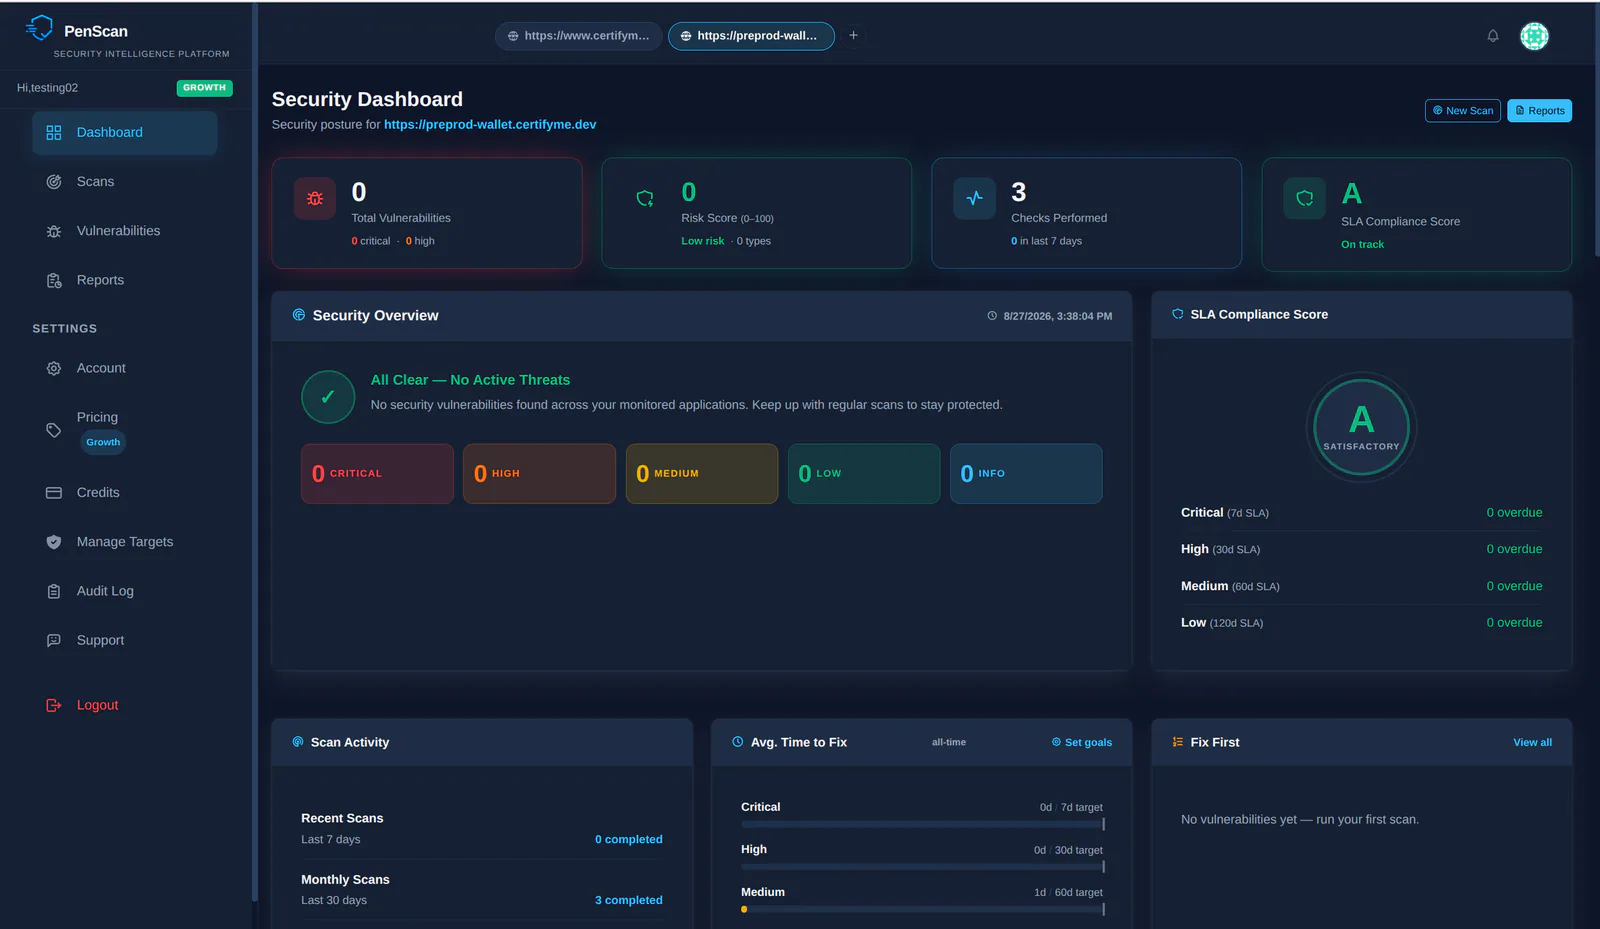
Task: Open notifications bell icon
Action: (1493, 36)
